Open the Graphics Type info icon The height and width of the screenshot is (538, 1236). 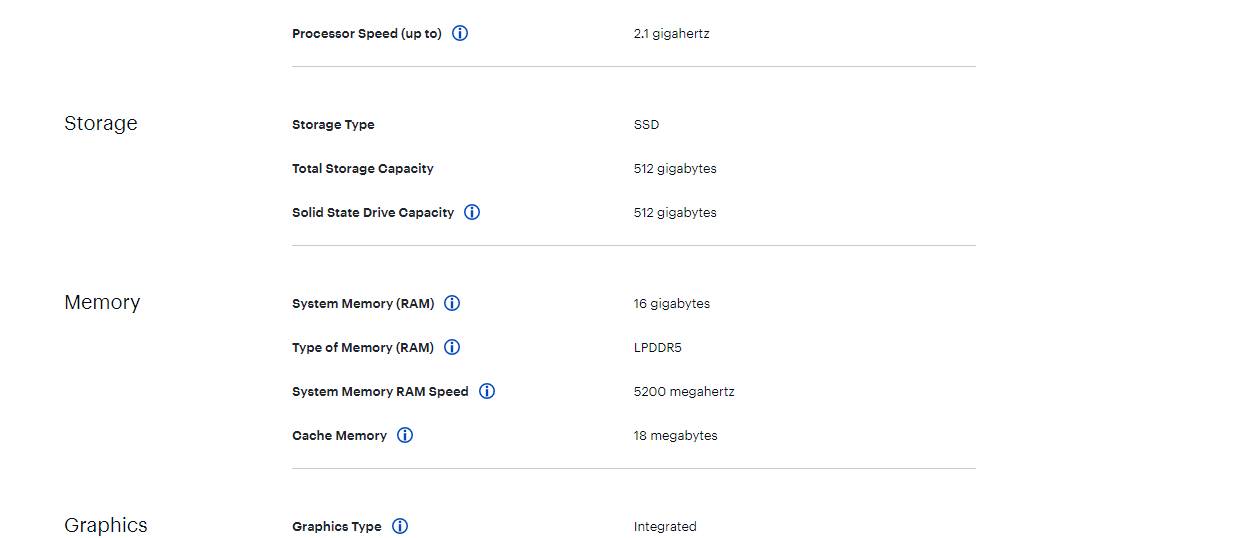click(x=400, y=526)
